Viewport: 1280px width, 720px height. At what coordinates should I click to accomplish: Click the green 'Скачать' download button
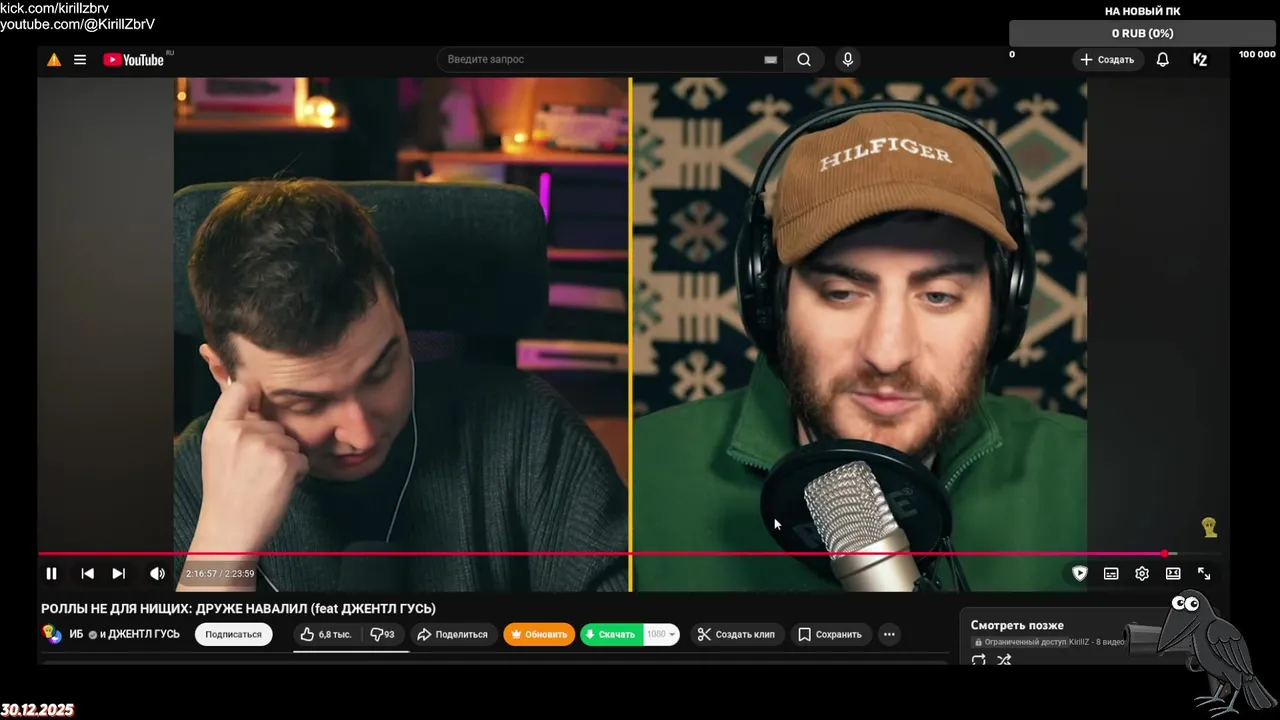pos(611,634)
